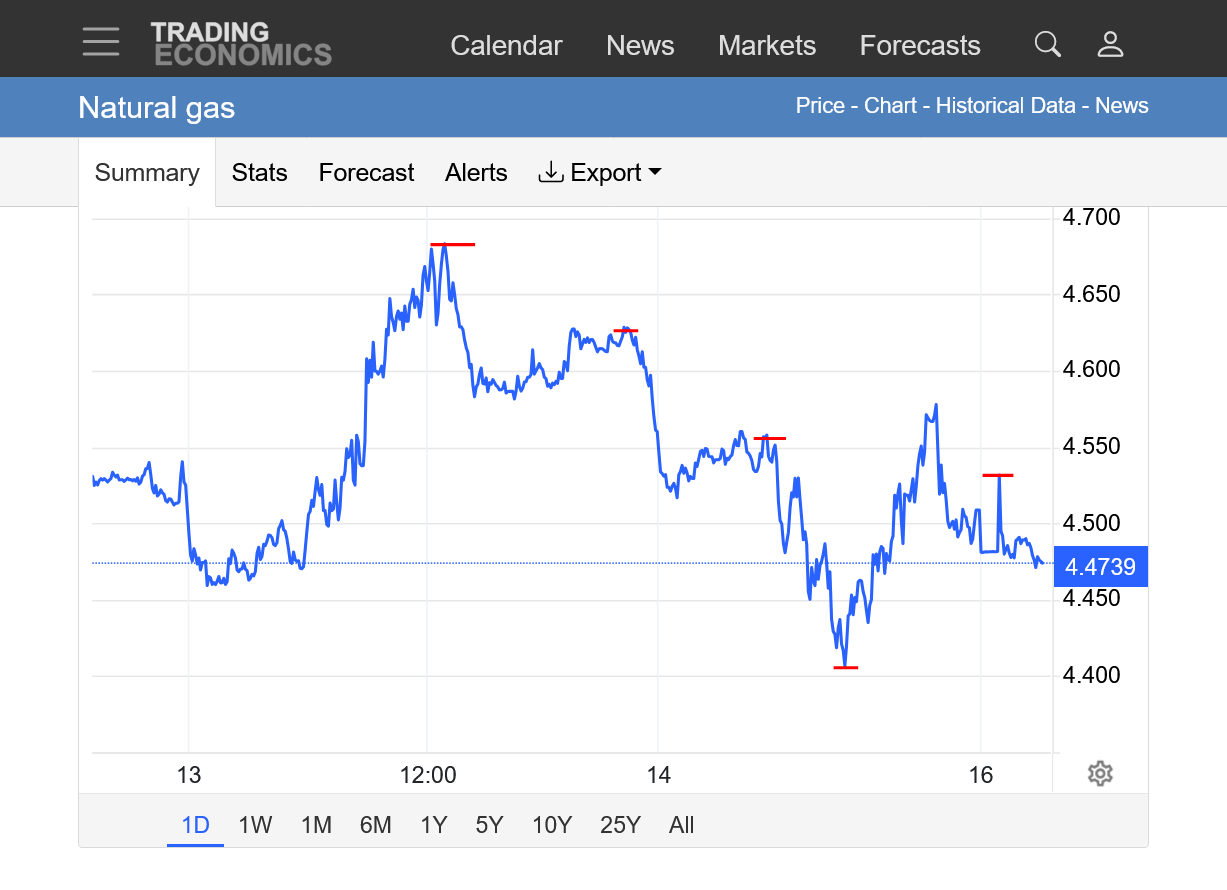Switch to the Stats tab
1227x890 pixels.
point(259,173)
